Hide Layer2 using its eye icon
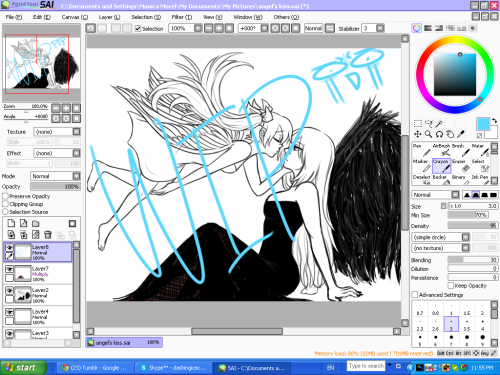Viewport: 500px width, 375px height. coord(9,291)
